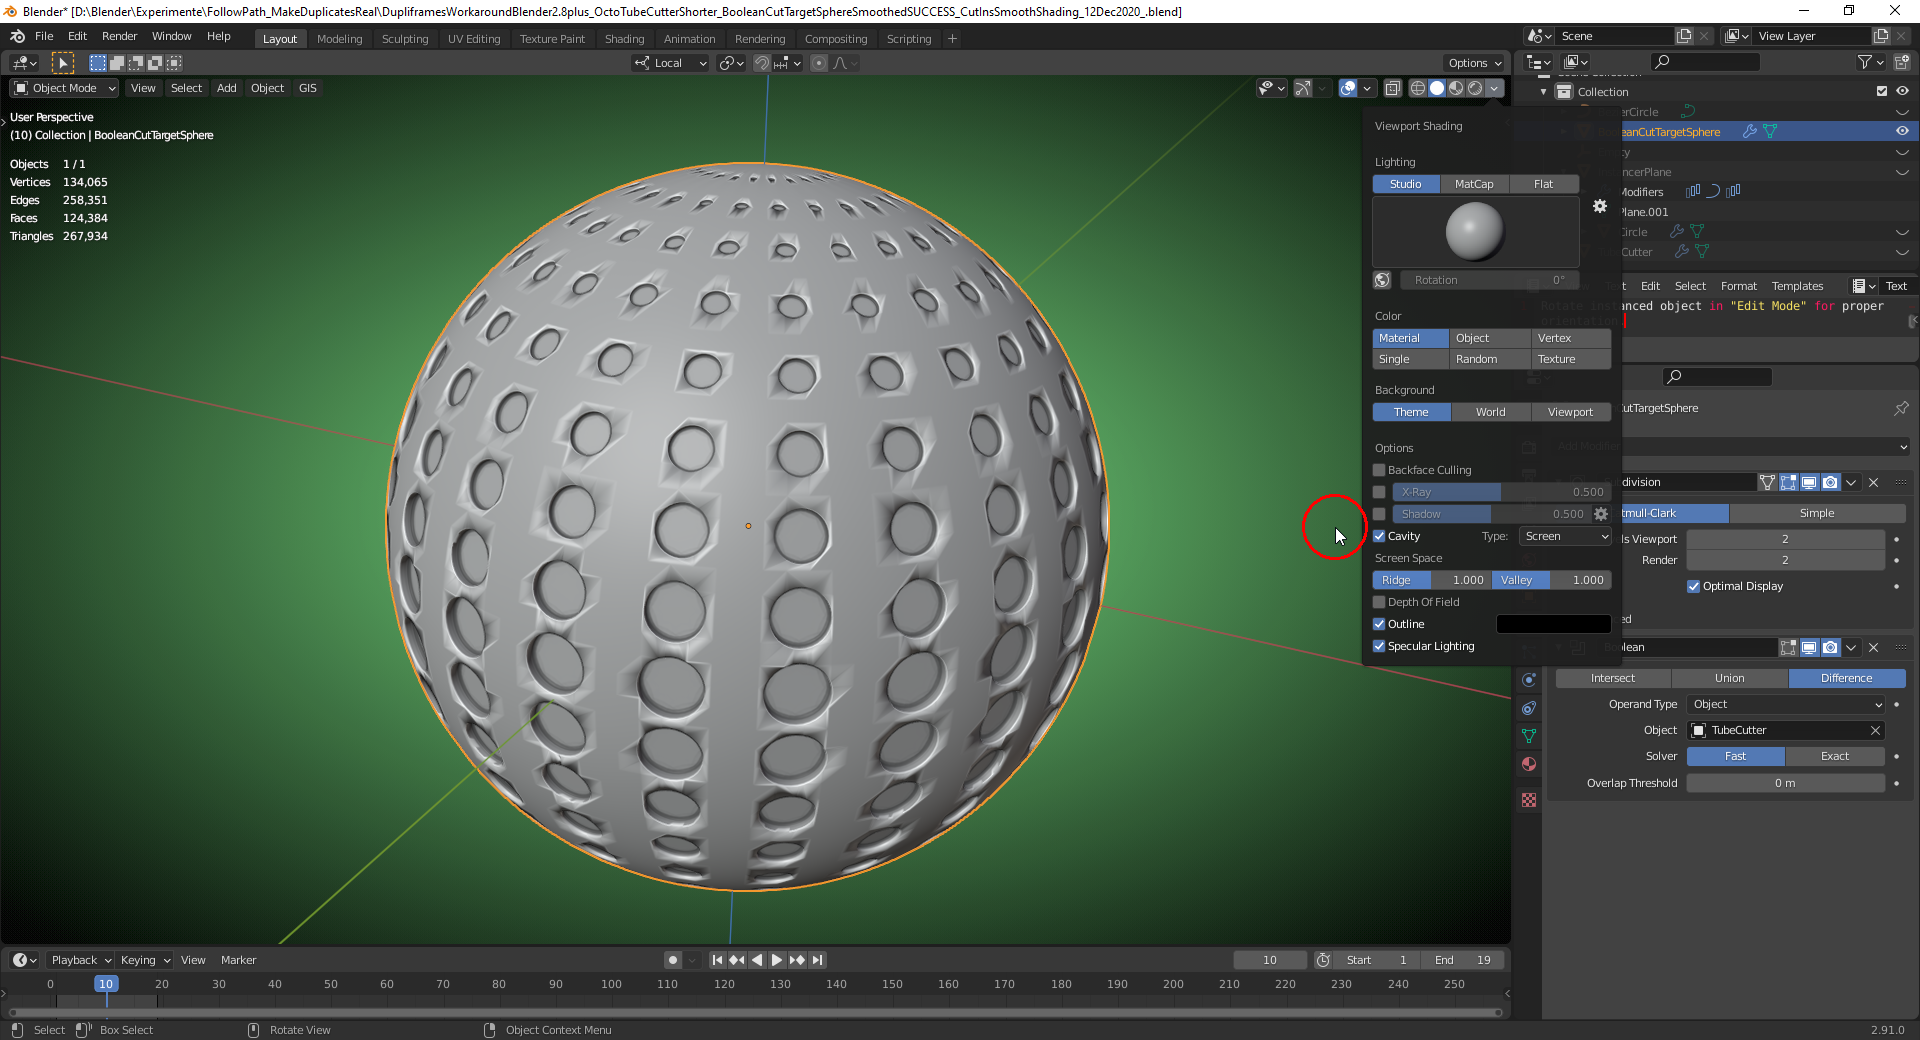Screen dimensions: 1920x1040
Task: Disable Specular Lighting checkbox
Action: click(1379, 646)
